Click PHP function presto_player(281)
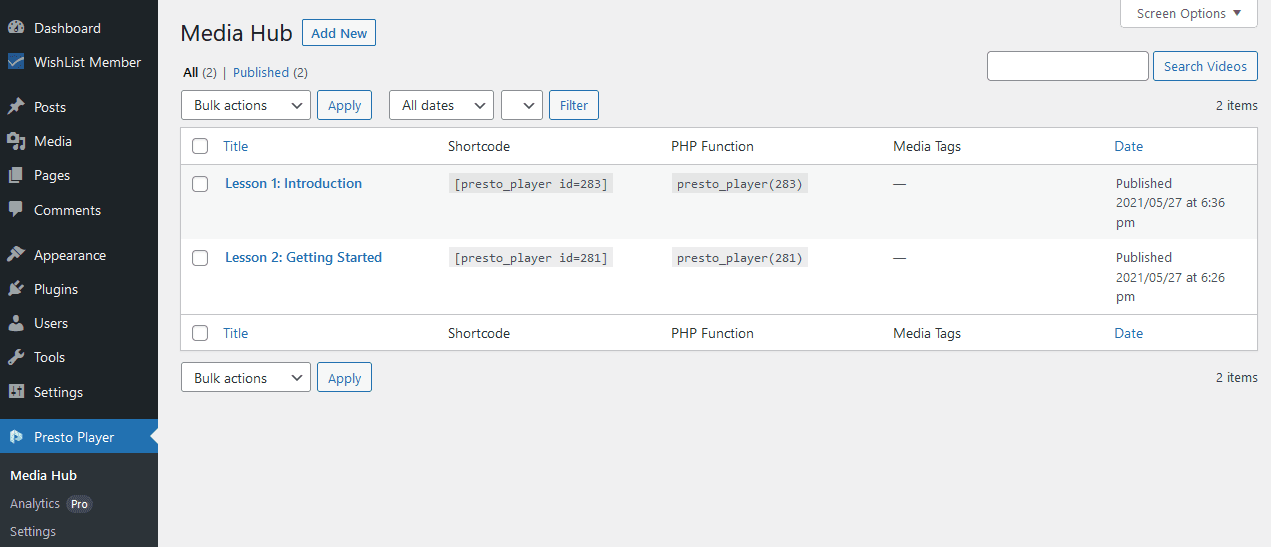The image size is (1271, 547). 739,258
